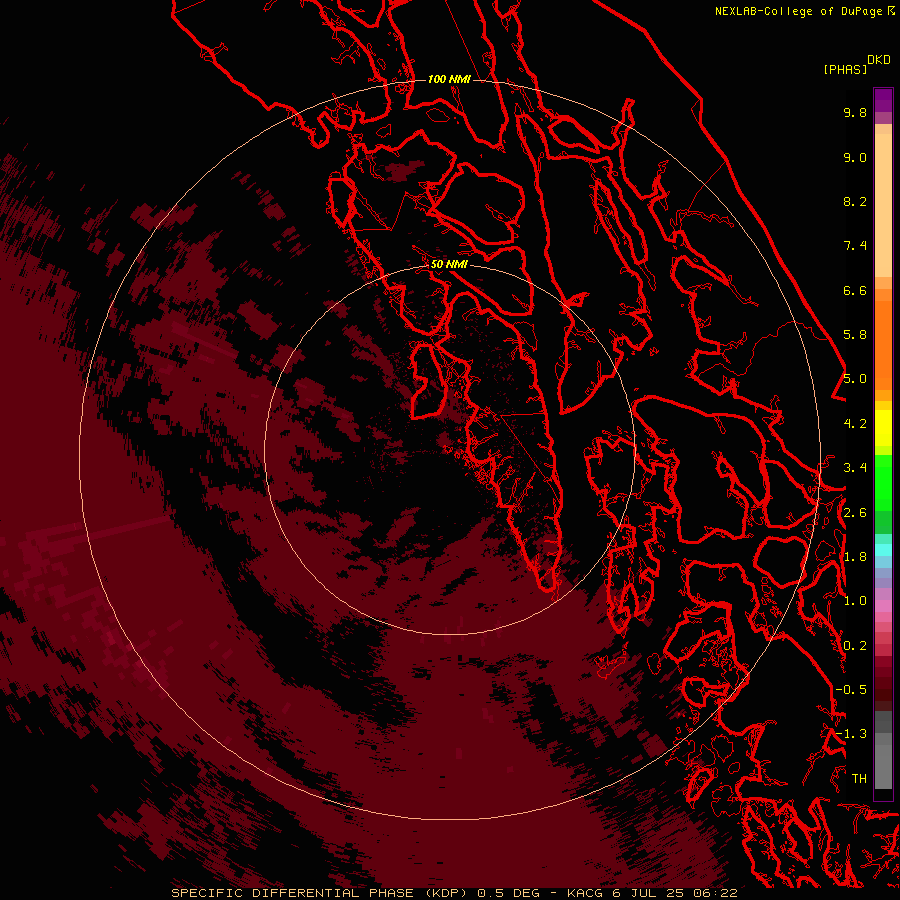Click the 1.8 legend value
900x900 pixels.
tap(855, 557)
